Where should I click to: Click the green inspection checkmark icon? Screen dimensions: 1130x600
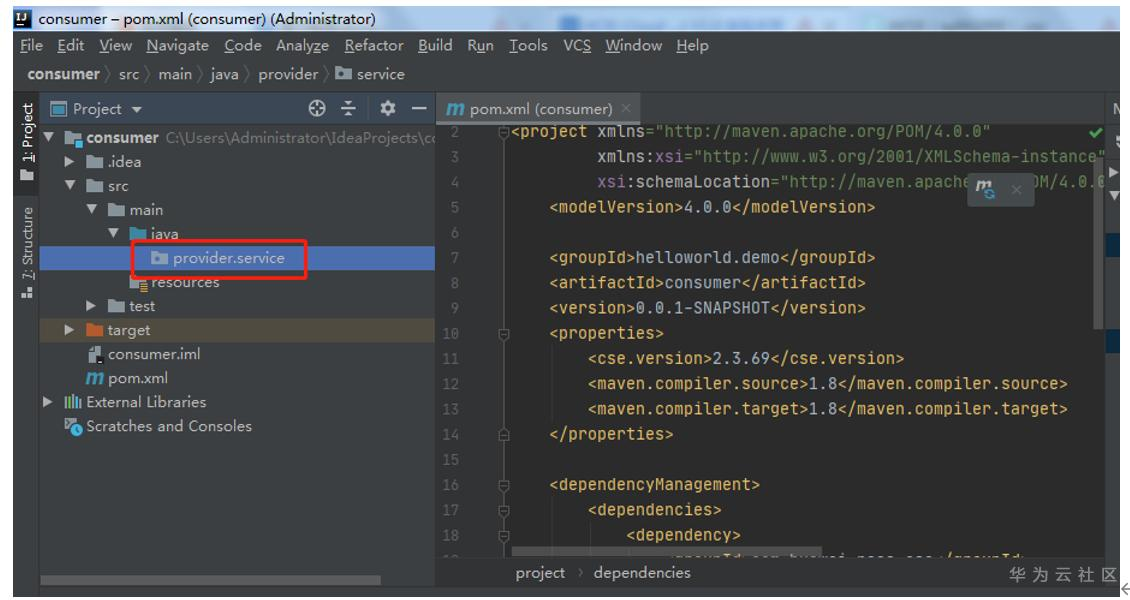(x=1095, y=133)
